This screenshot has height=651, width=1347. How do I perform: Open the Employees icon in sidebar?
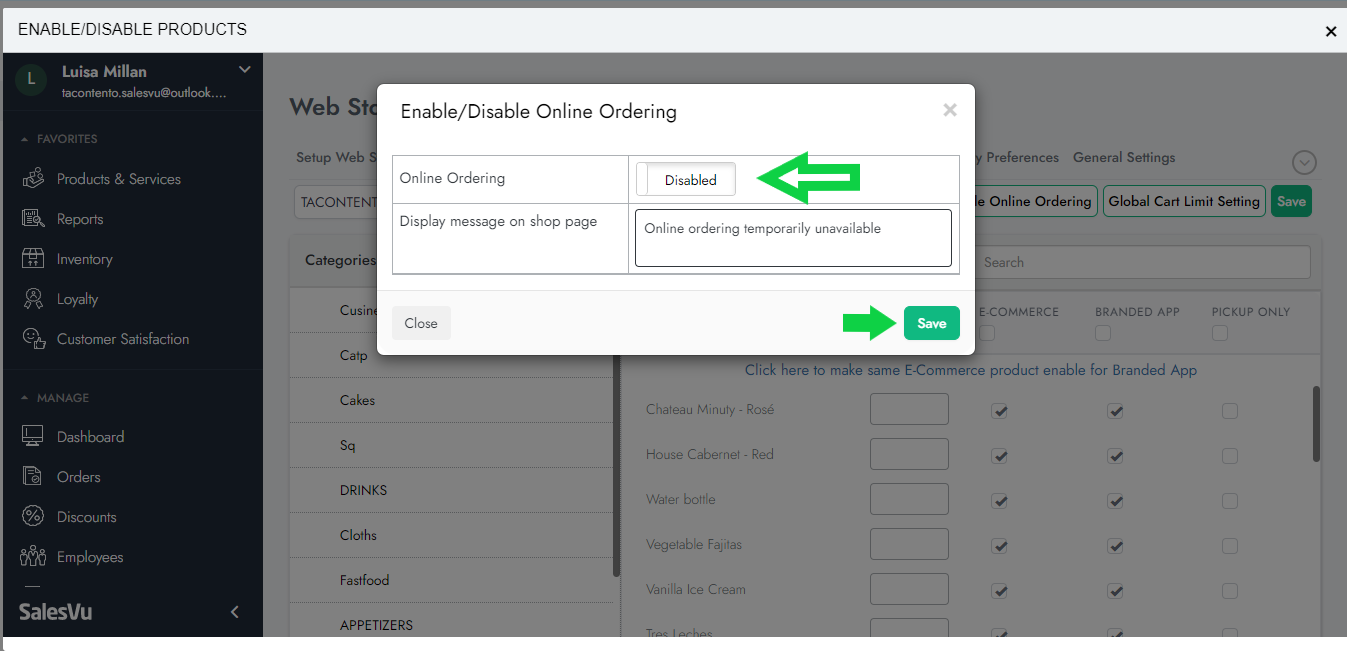point(33,557)
